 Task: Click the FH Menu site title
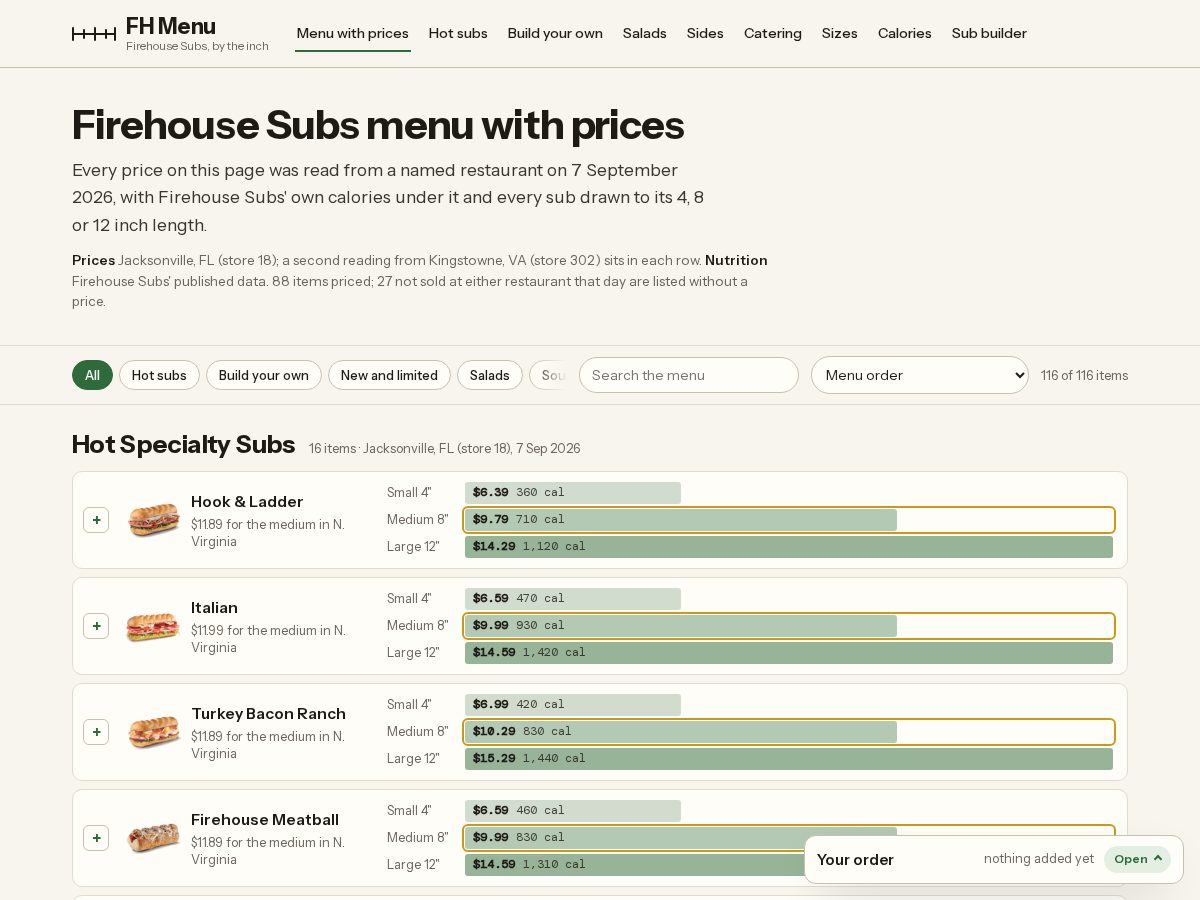pyautogui.click(x=171, y=26)
